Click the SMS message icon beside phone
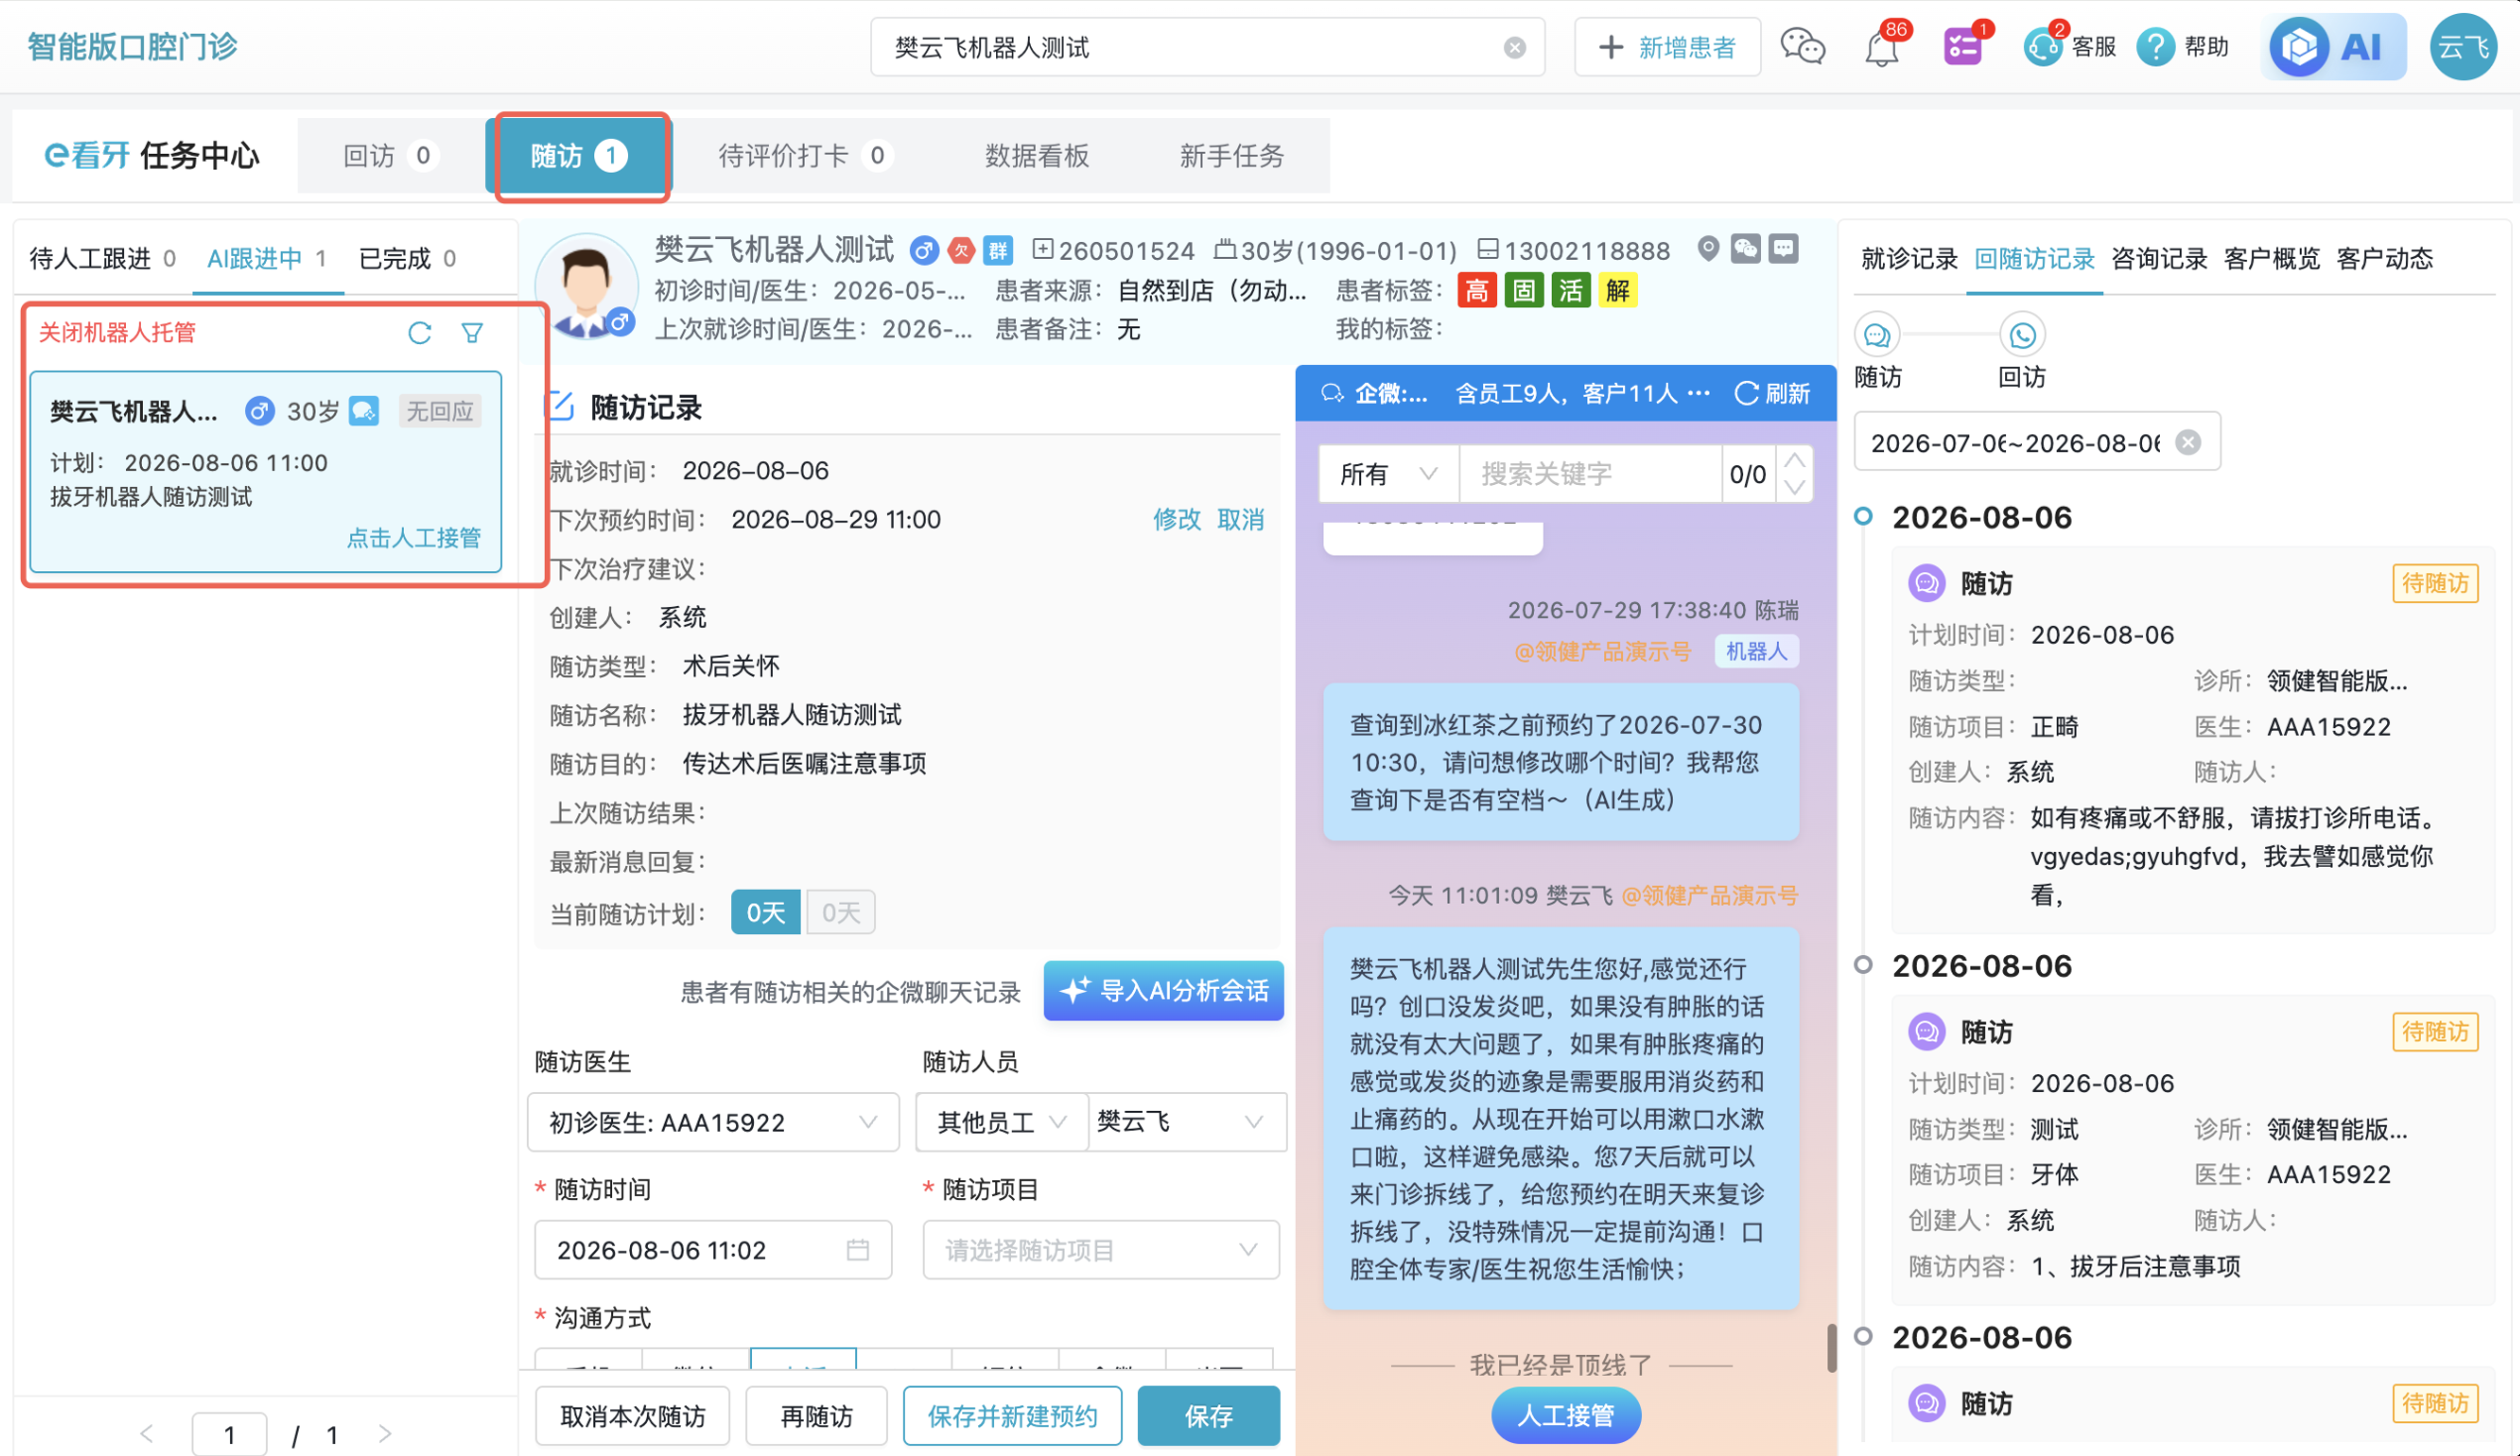2520x1456 pixels. click(x=1783, y=249)
